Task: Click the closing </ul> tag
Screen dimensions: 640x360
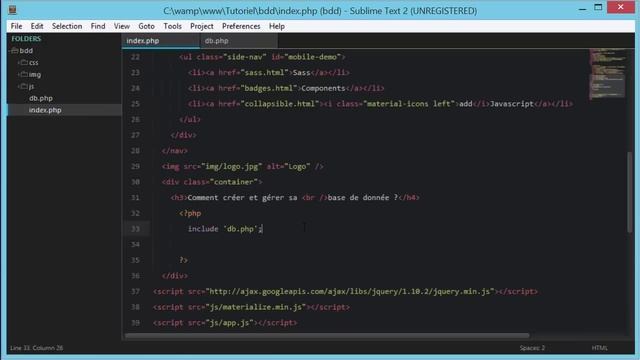Action: (190, 120)
